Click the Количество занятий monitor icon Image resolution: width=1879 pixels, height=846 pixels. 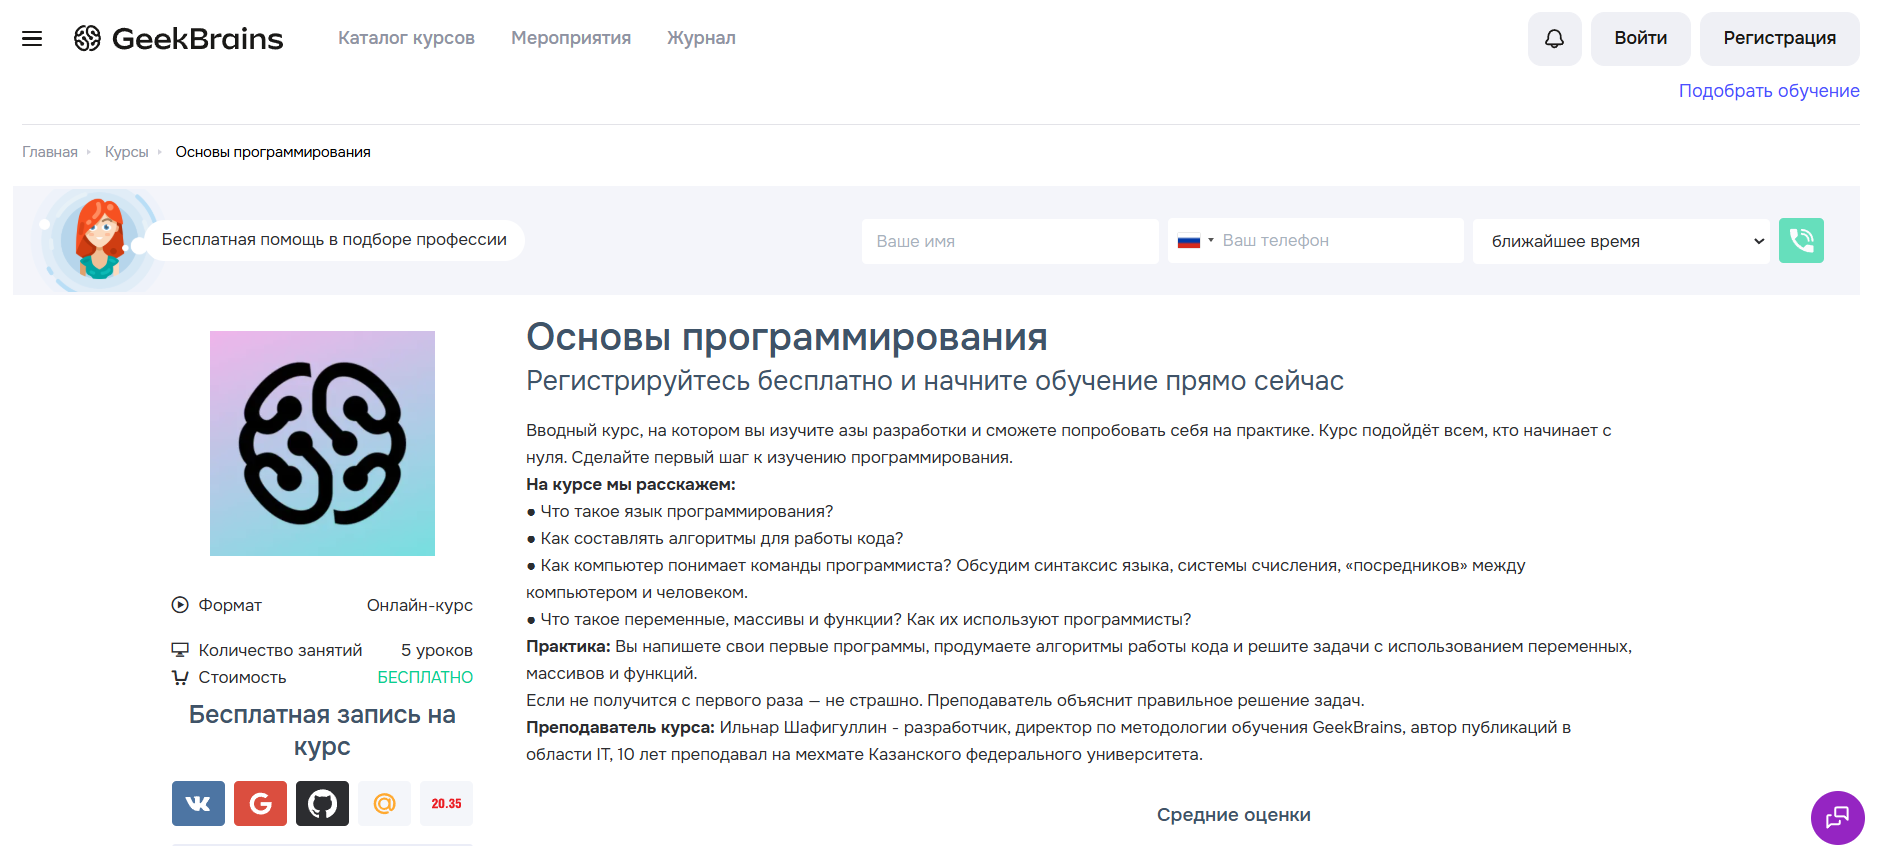[180, 650]
